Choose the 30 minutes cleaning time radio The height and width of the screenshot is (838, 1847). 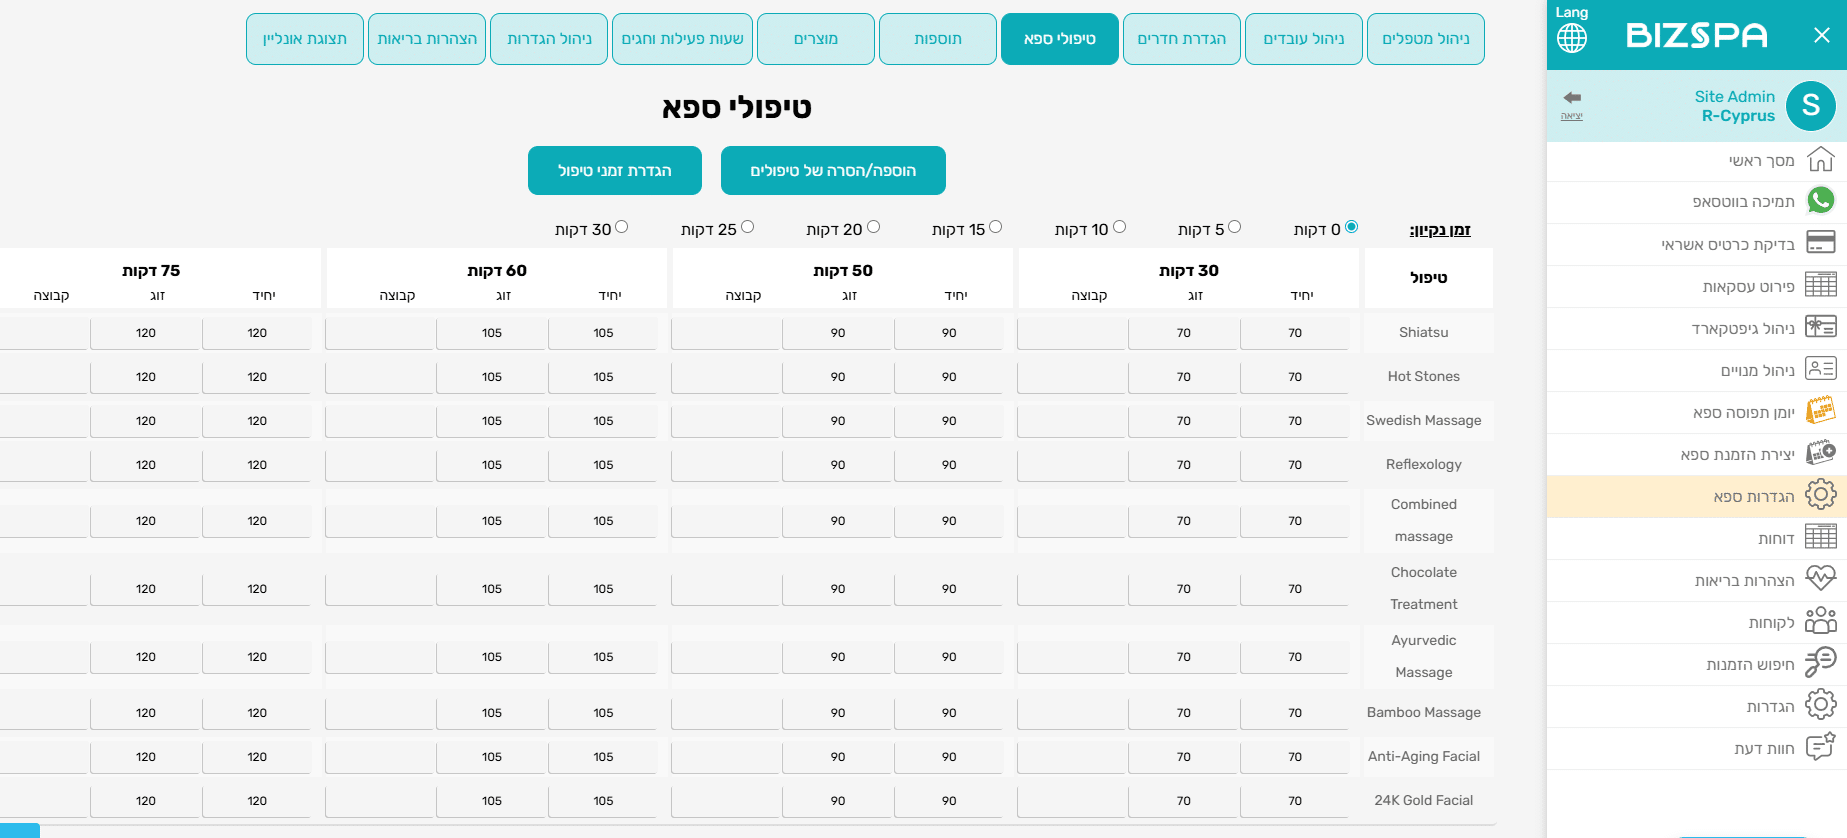click(621, 228)
